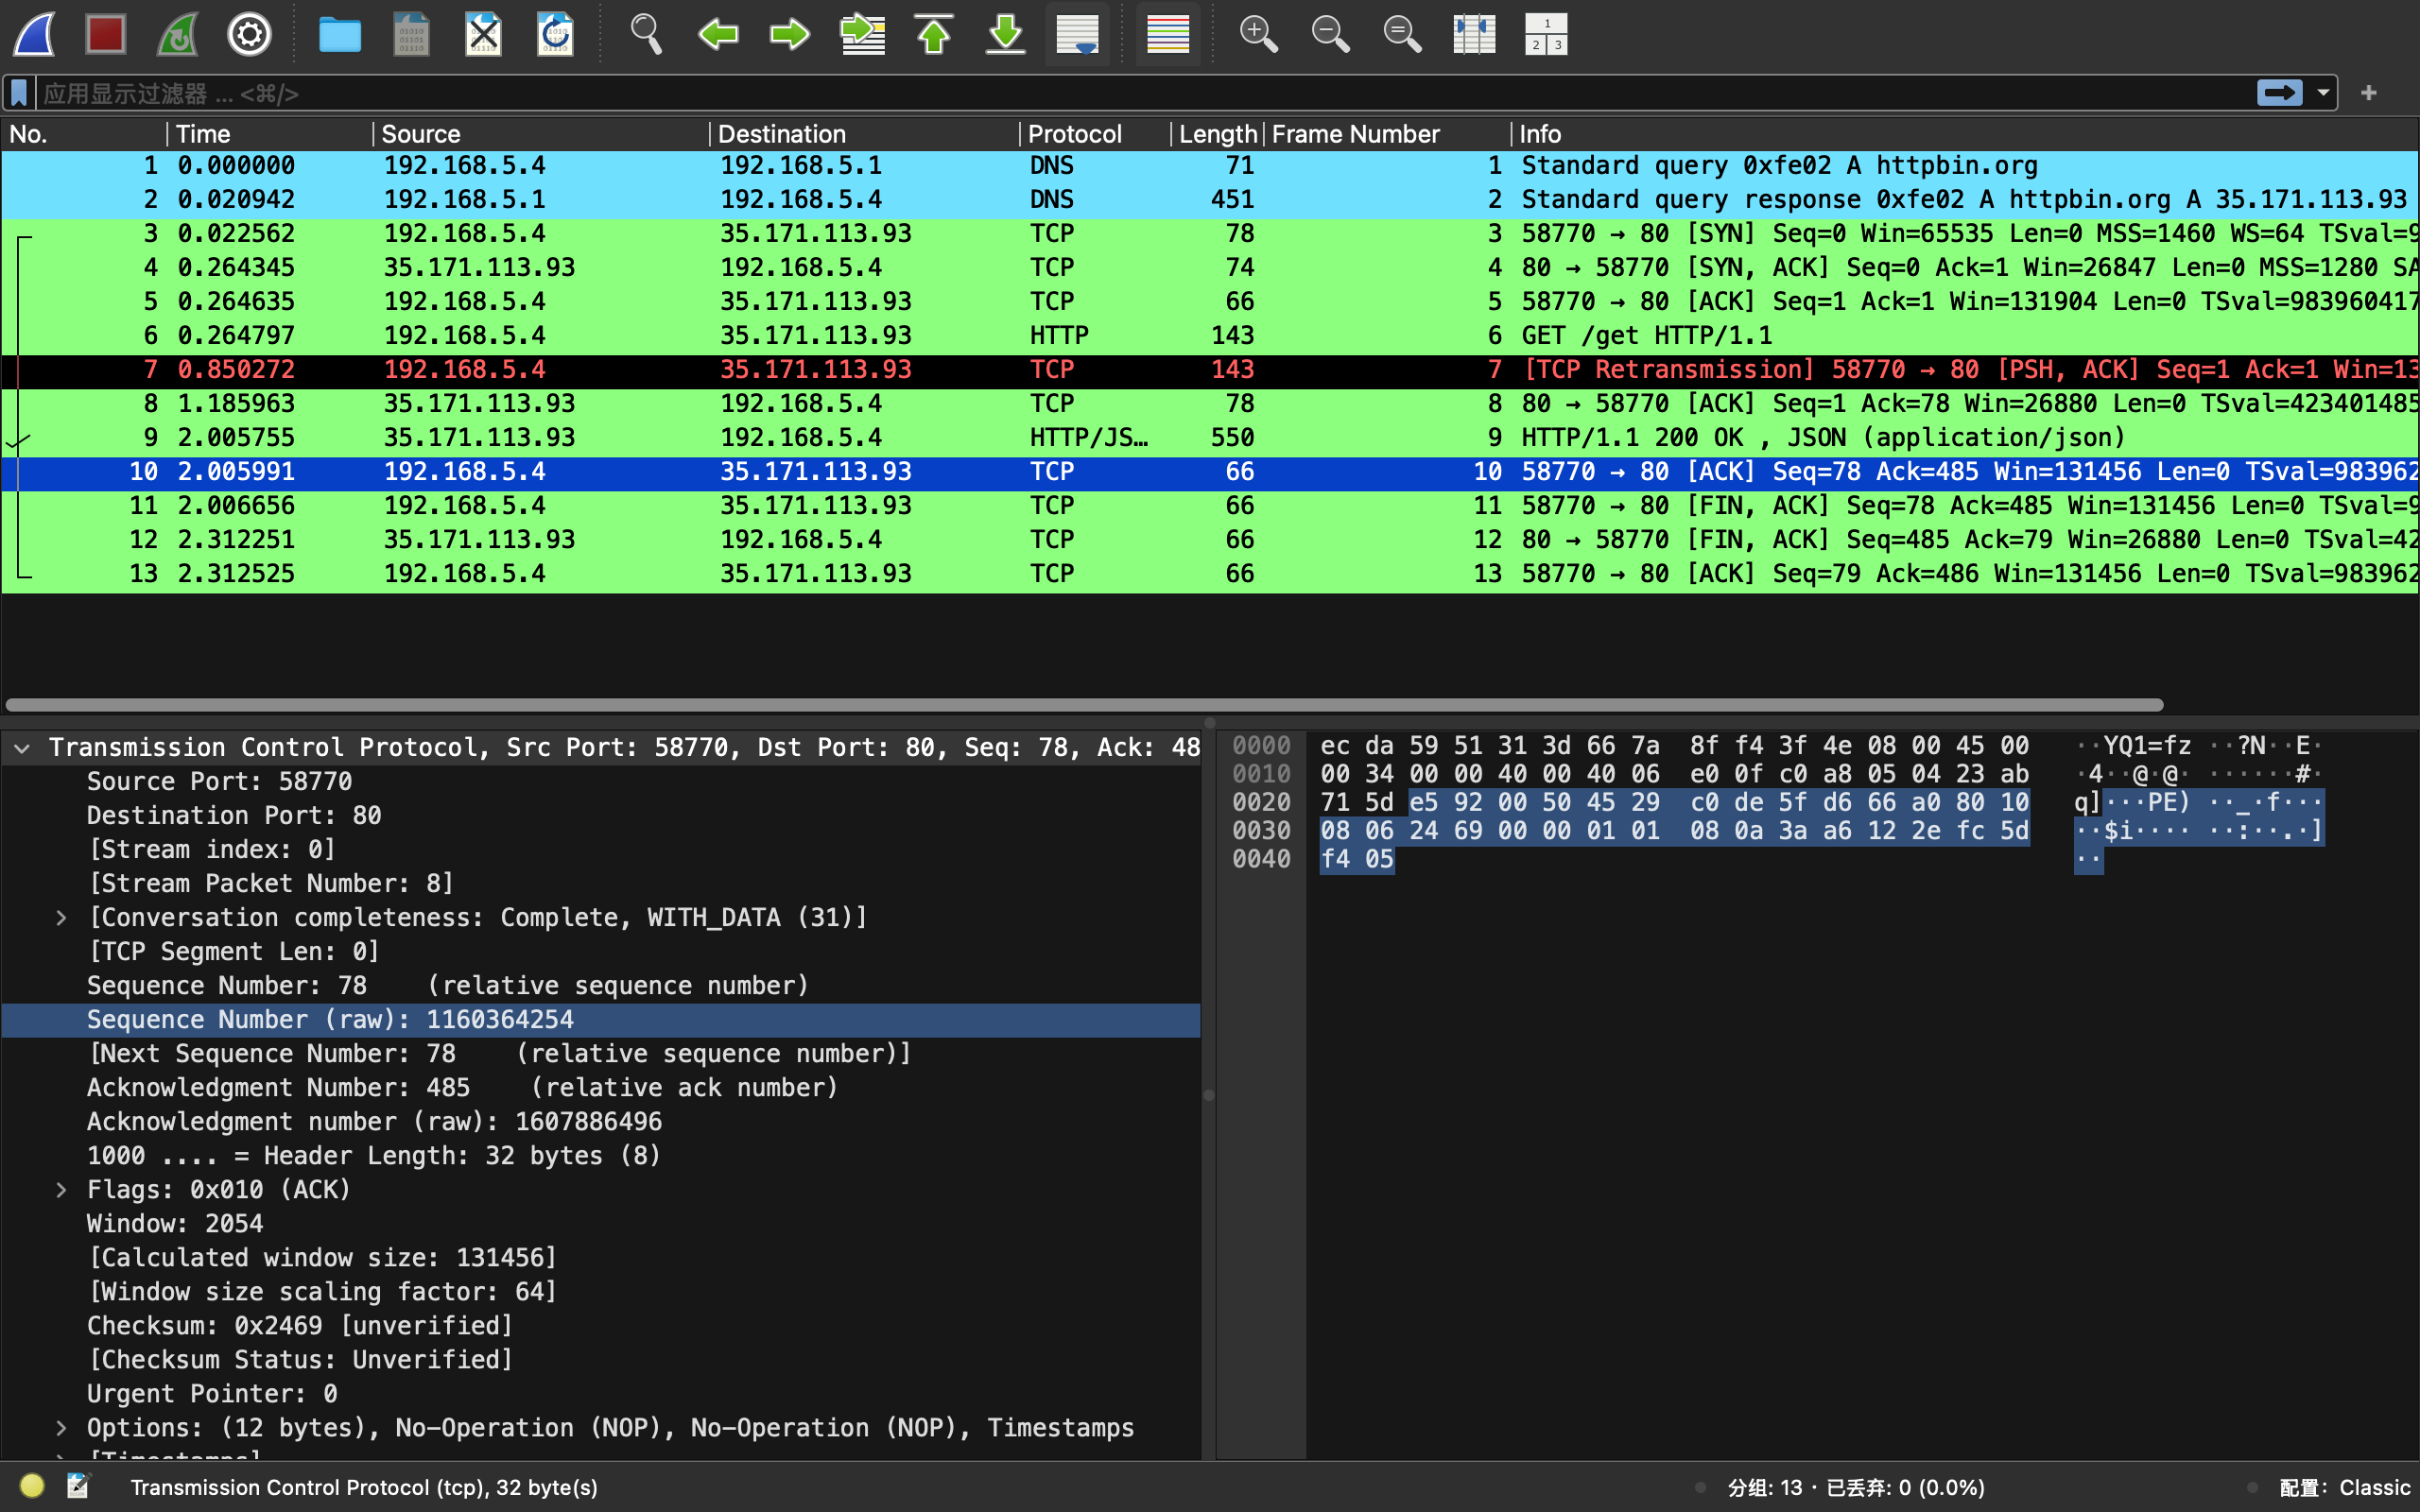Screen dimensions: 2420x1512
Task: Reload this capture file icon
Action: tap(555, 34)
